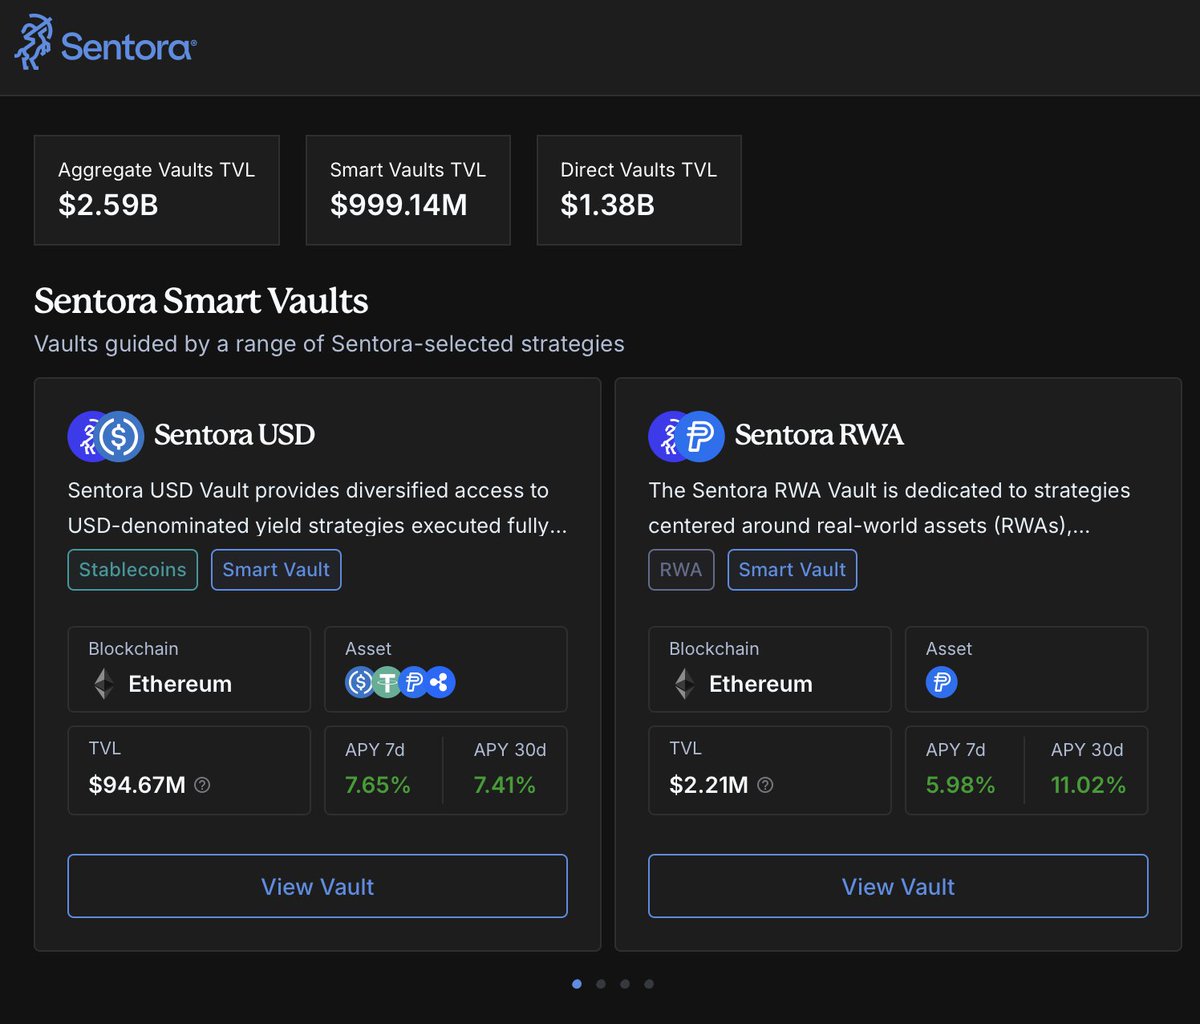Click the $1.38B direct vaults figure

[607, 205]
